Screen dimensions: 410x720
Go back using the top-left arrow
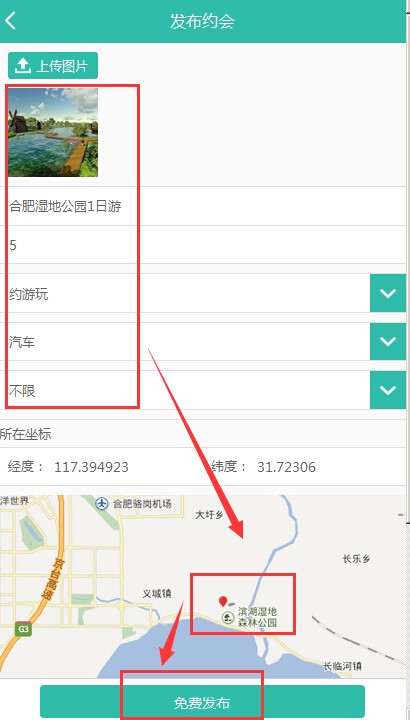tap(11, 21)
